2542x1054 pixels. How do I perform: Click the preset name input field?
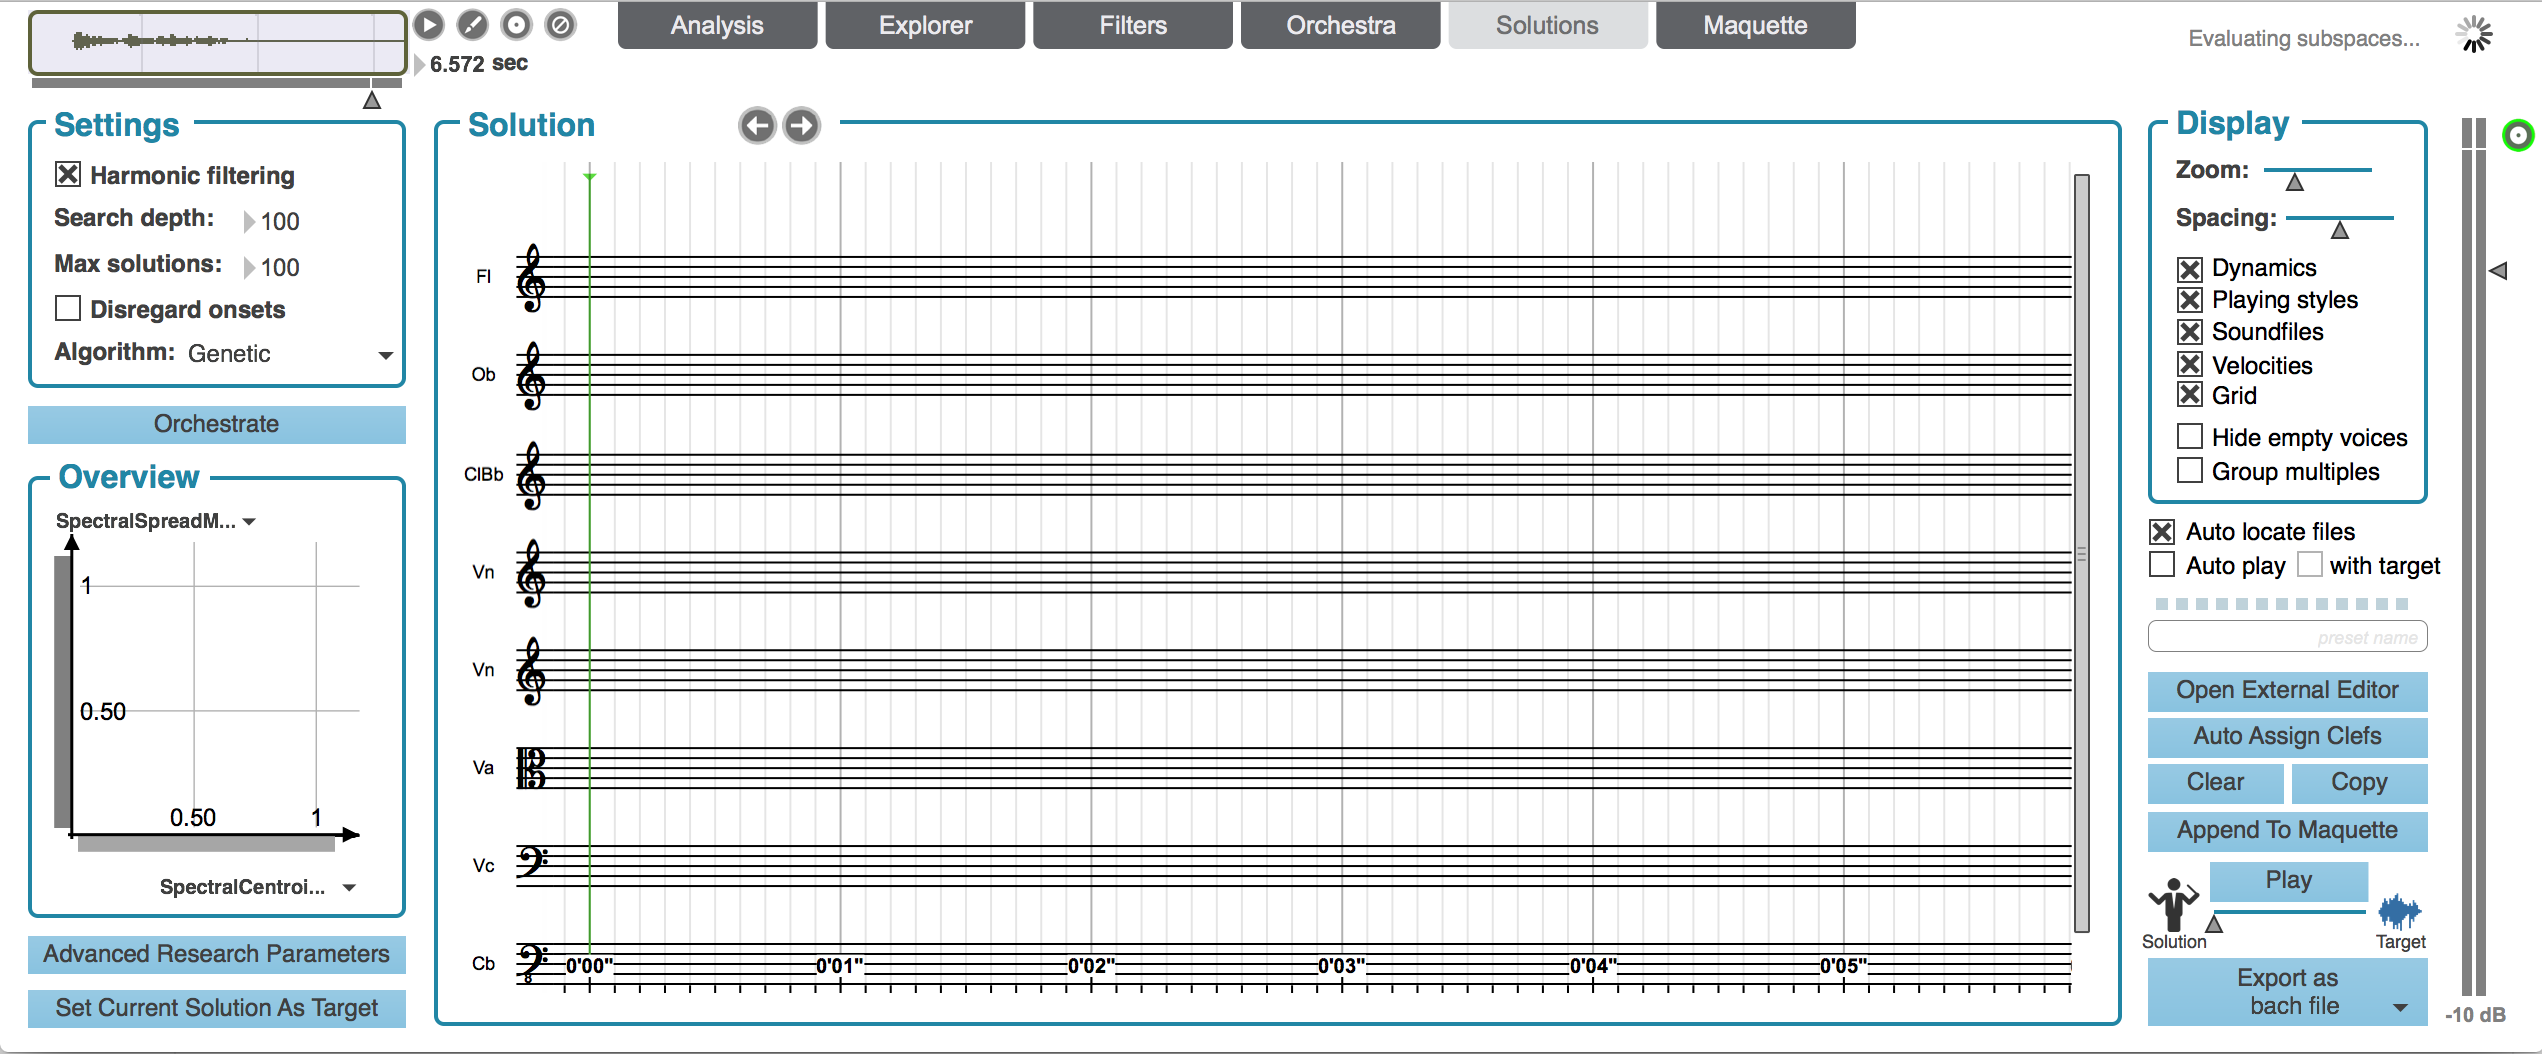click(x=2287, y=637)
